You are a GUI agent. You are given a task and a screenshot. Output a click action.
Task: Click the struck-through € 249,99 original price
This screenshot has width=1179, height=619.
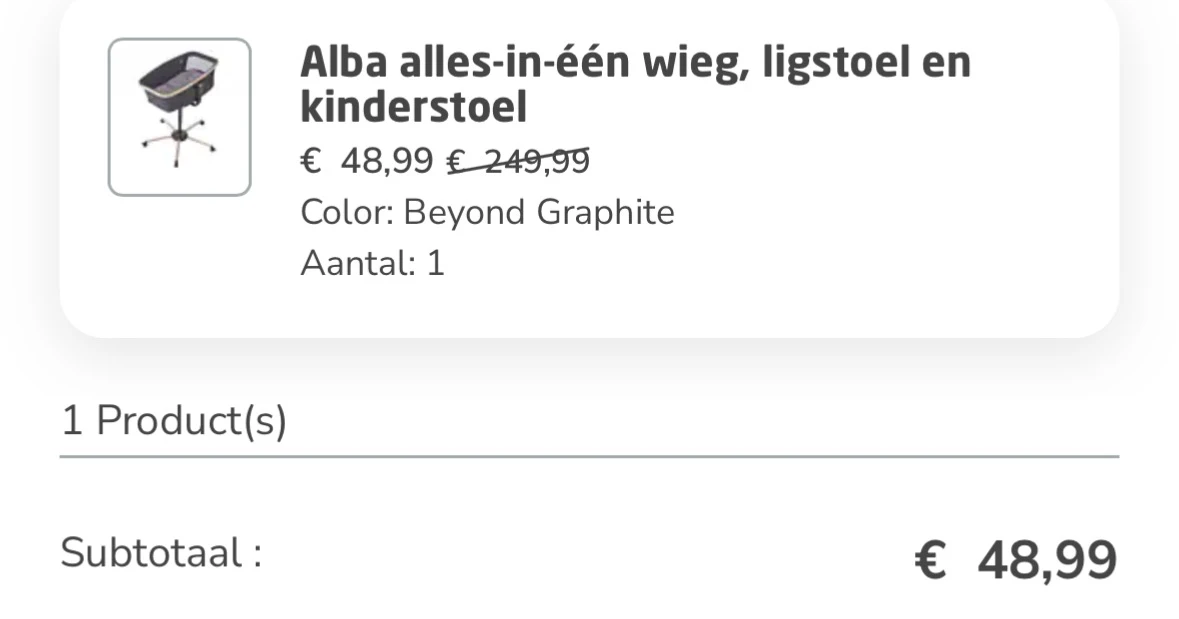[x=518, y=160]
